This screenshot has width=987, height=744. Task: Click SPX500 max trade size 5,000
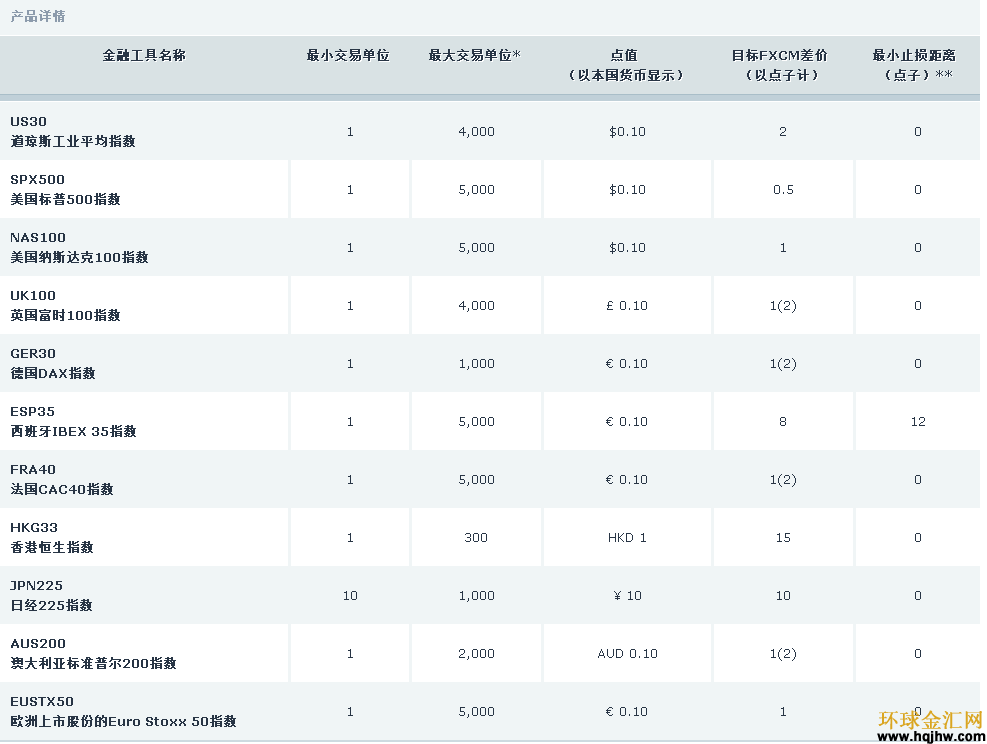pyautogui.click(x=477, y=189)
